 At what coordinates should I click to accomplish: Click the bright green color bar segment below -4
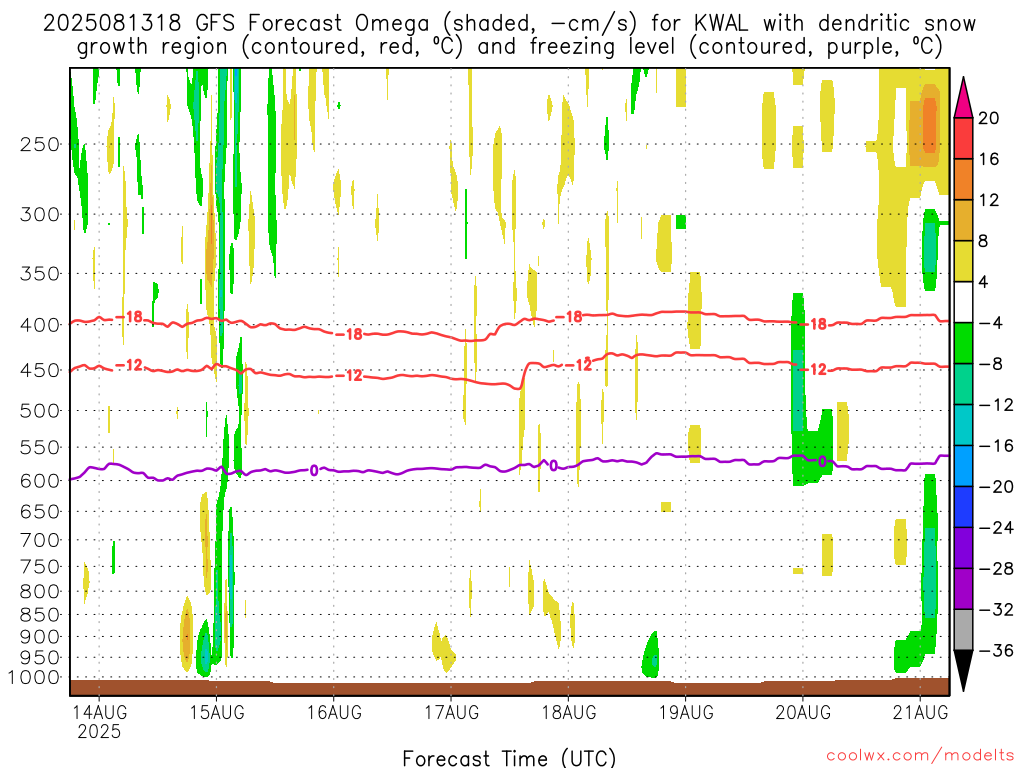click(x=963, y=344)
